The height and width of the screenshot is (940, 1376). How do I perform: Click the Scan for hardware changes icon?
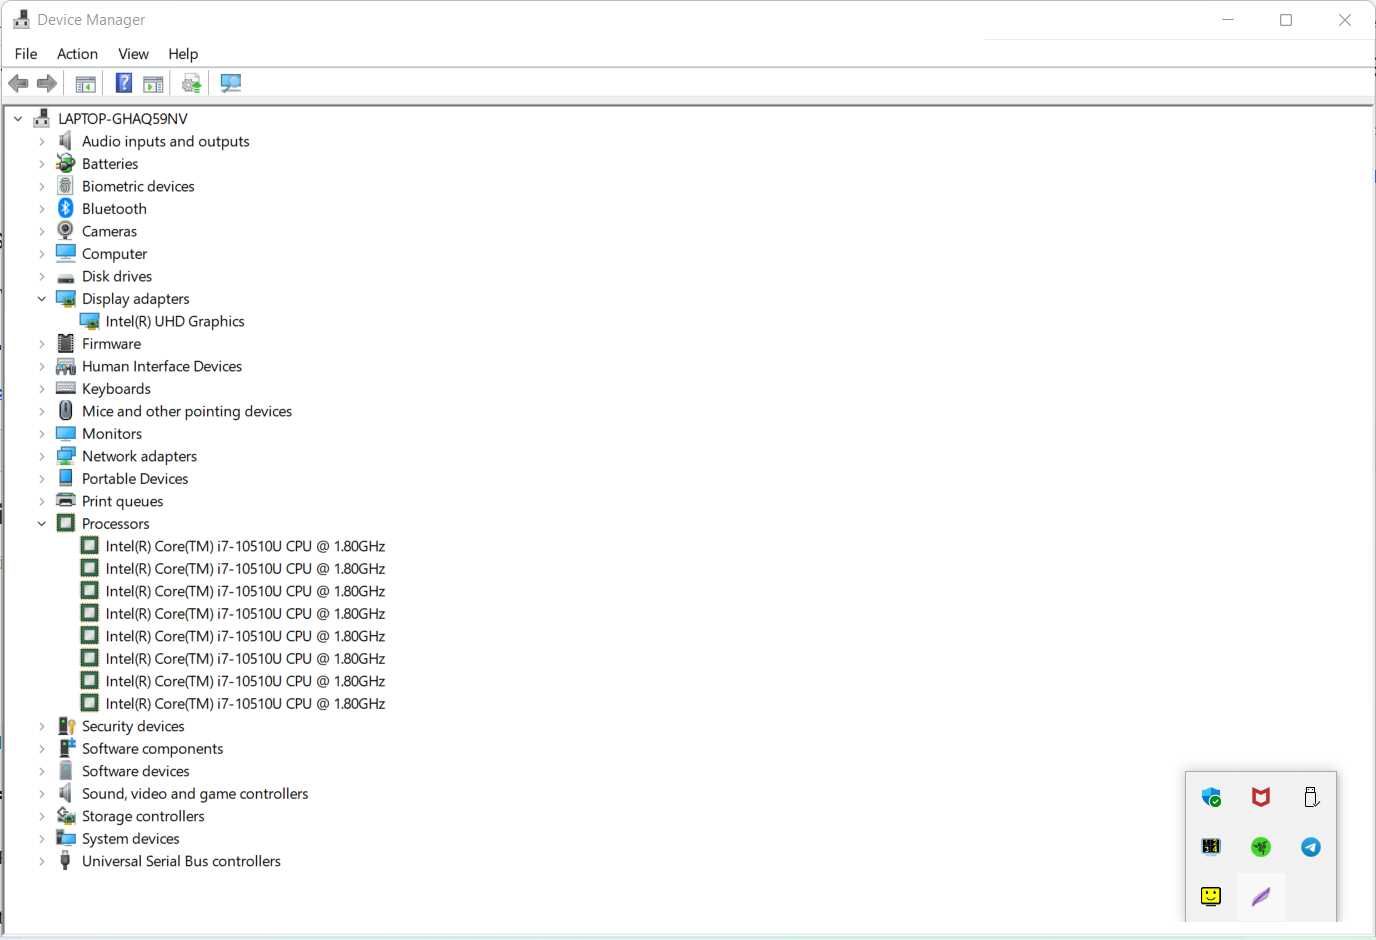pos(231,84)
